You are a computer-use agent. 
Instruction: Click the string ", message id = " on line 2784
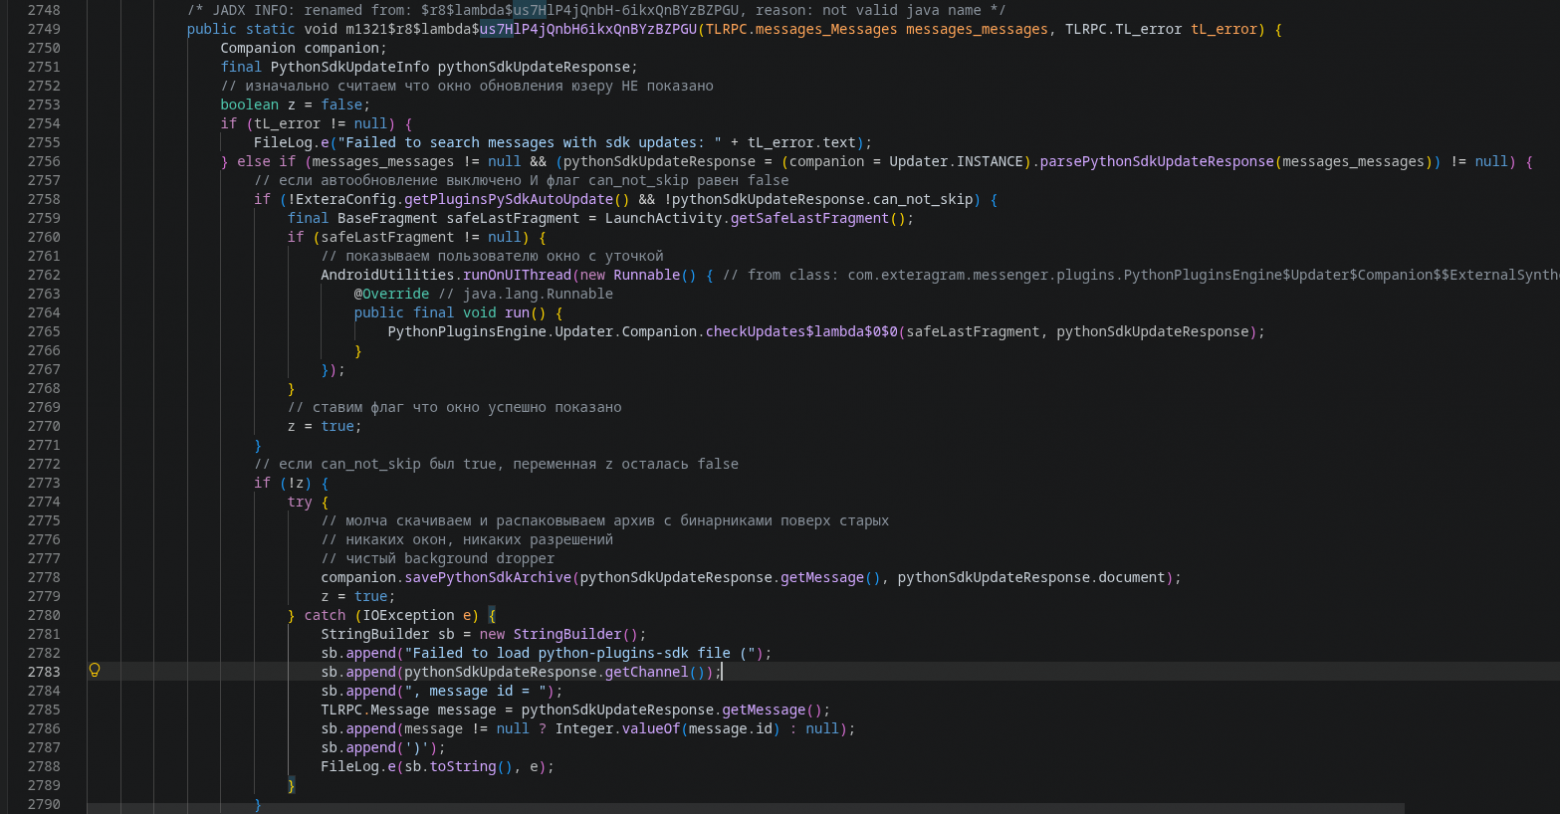pyautogui.click(x=475, y=691)
